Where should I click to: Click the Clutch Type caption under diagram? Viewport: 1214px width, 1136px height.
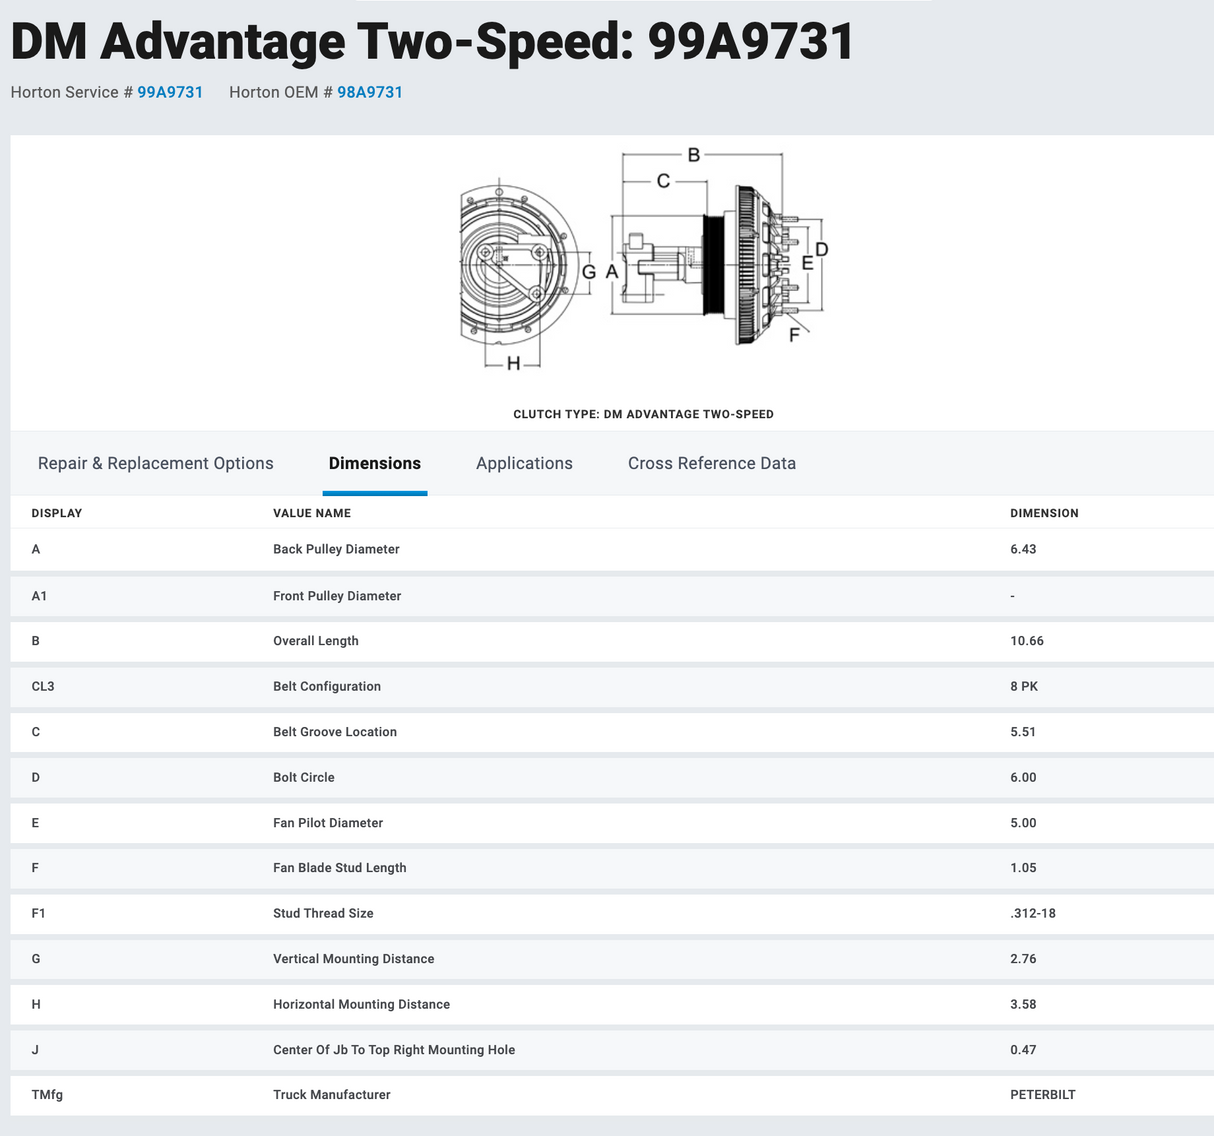643,414
